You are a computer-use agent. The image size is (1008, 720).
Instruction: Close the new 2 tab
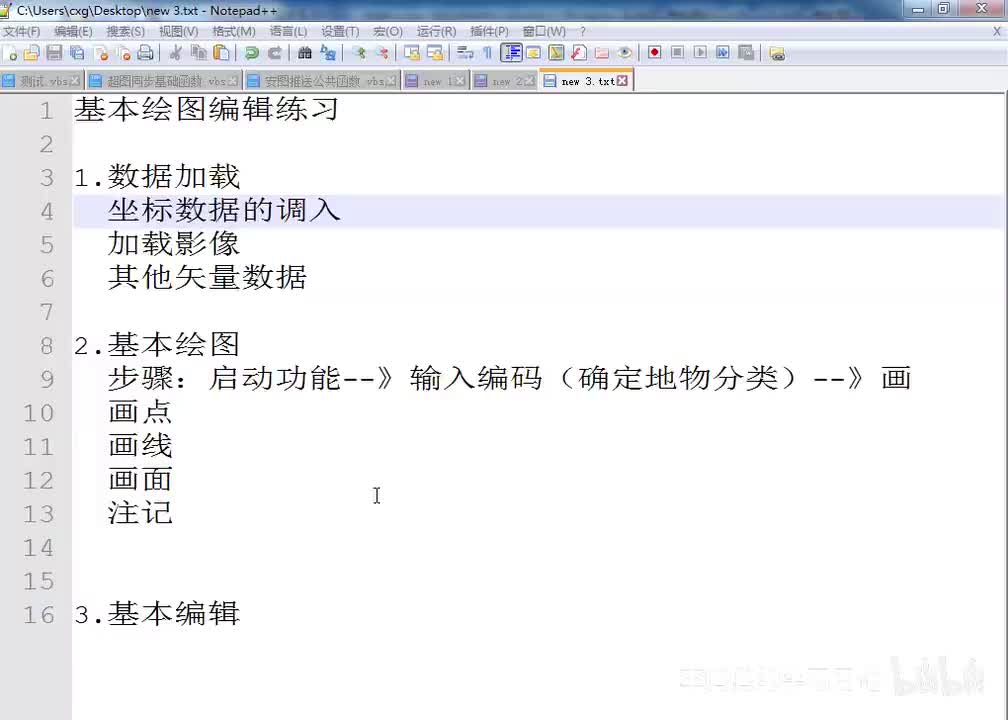[529, 81]
